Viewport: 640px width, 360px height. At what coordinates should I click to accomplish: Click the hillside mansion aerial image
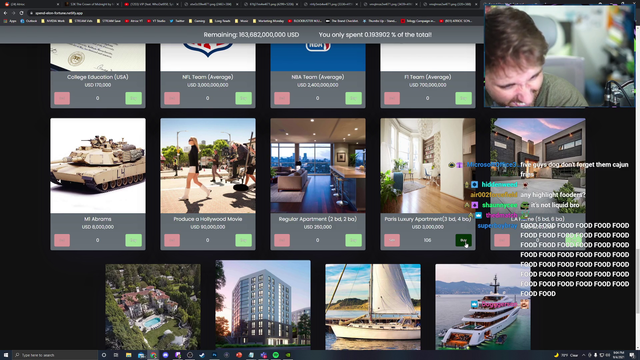pos(153,307)
